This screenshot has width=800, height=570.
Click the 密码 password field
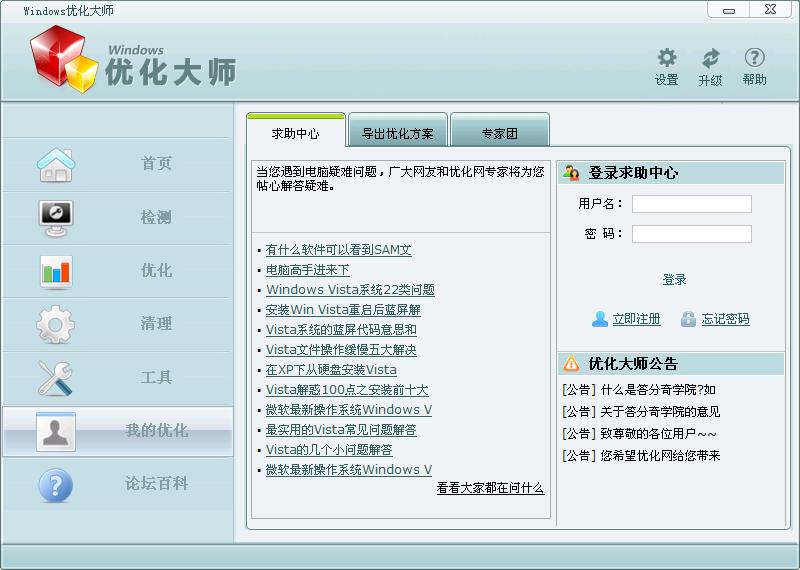pos(691,234)
